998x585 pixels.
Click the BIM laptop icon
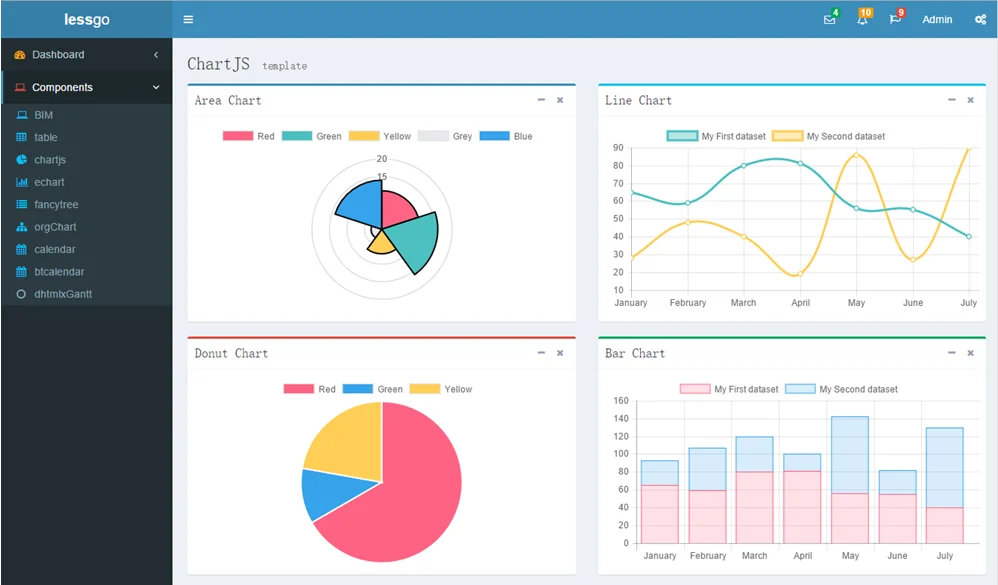(x=22, y=115)
